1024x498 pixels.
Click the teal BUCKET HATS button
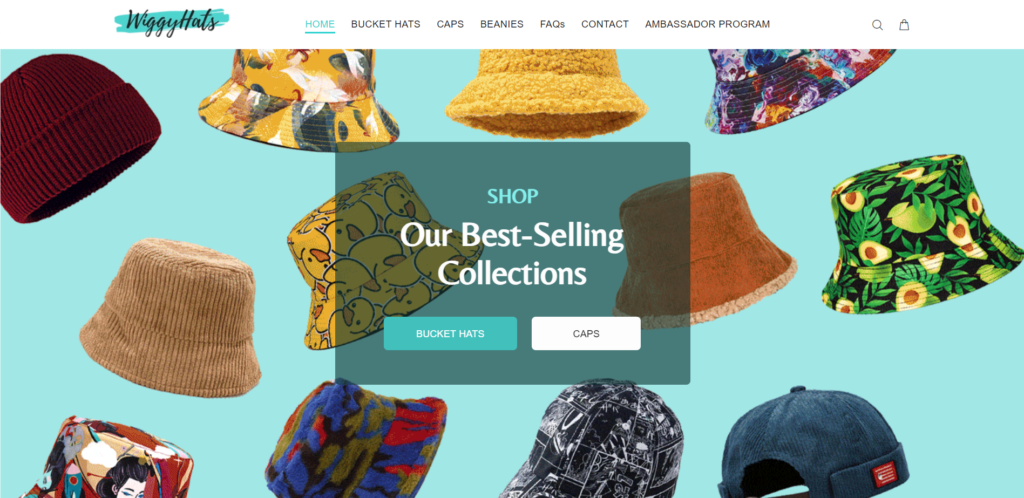pyautogui.click(x=450, y=334)
